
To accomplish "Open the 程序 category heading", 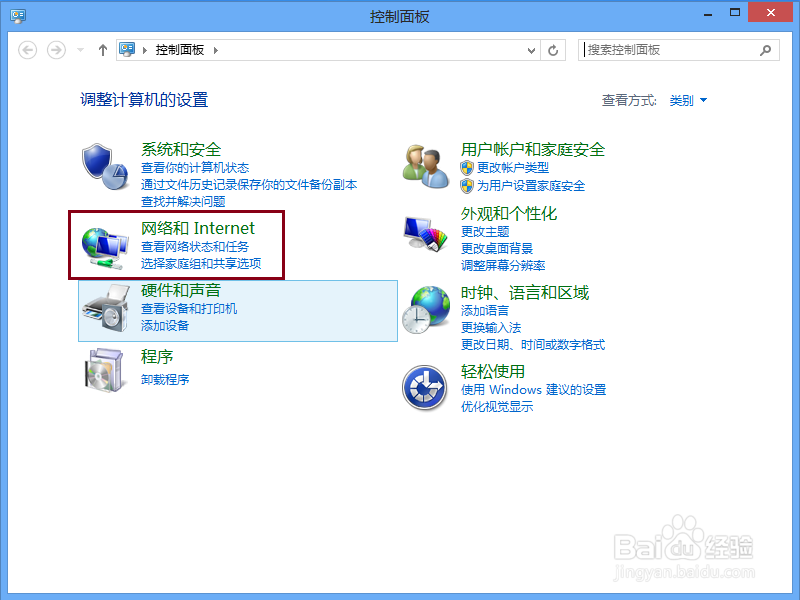I will [x=157, y=357].
